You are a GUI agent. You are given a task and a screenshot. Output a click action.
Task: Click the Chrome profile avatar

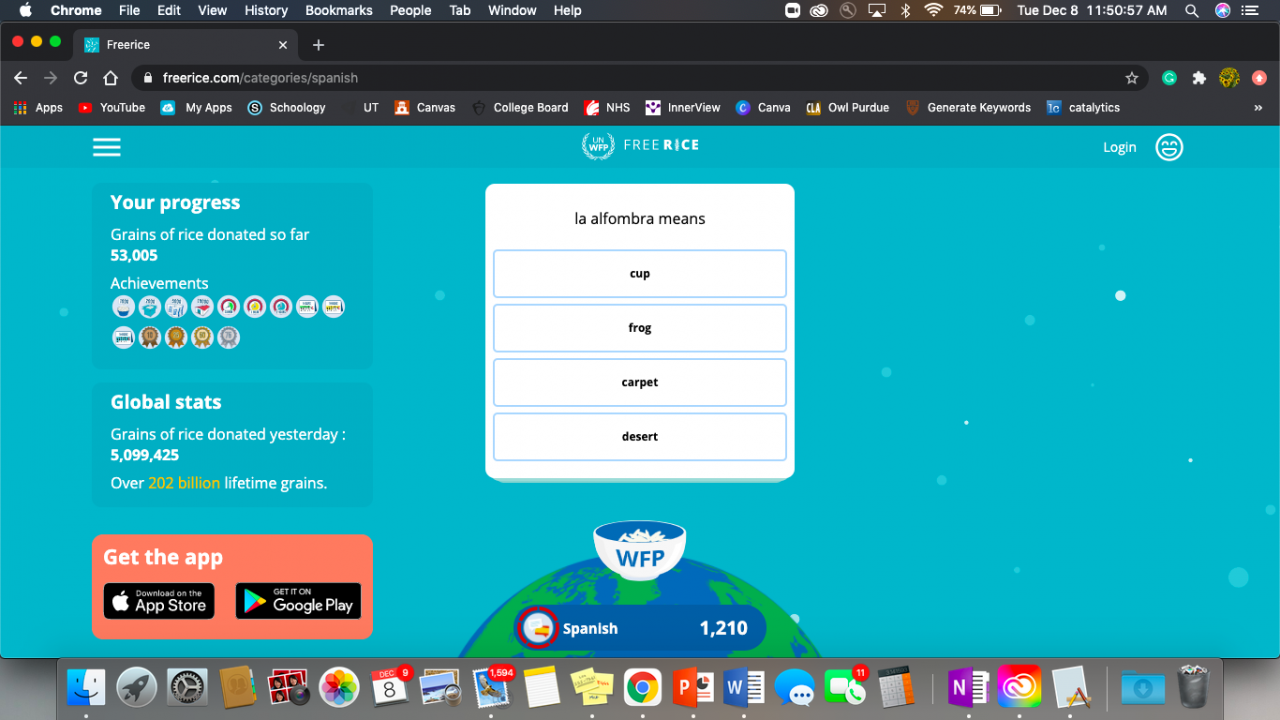click(1229, 78)
